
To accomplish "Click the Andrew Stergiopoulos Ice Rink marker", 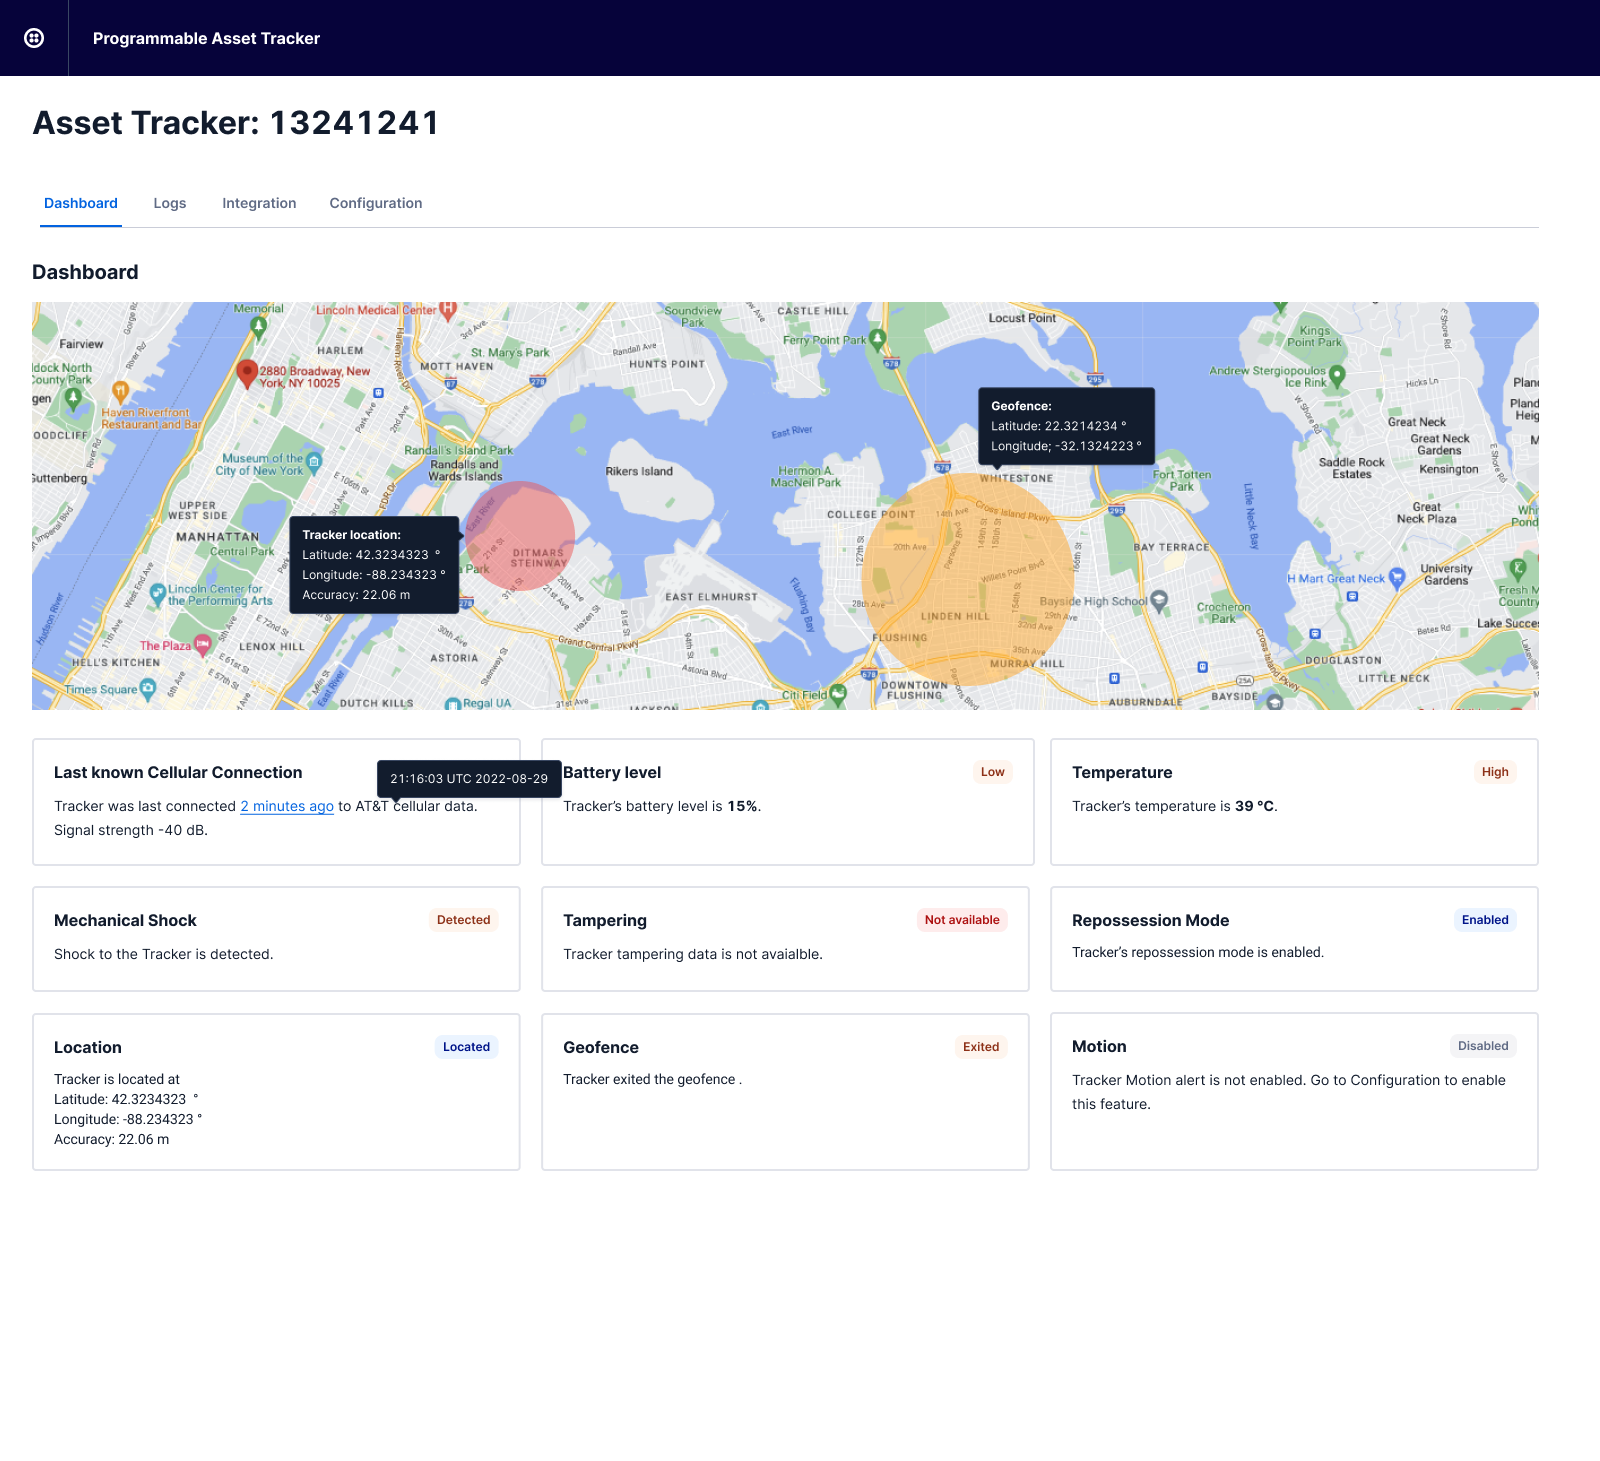I will [x=1337, y=376].
